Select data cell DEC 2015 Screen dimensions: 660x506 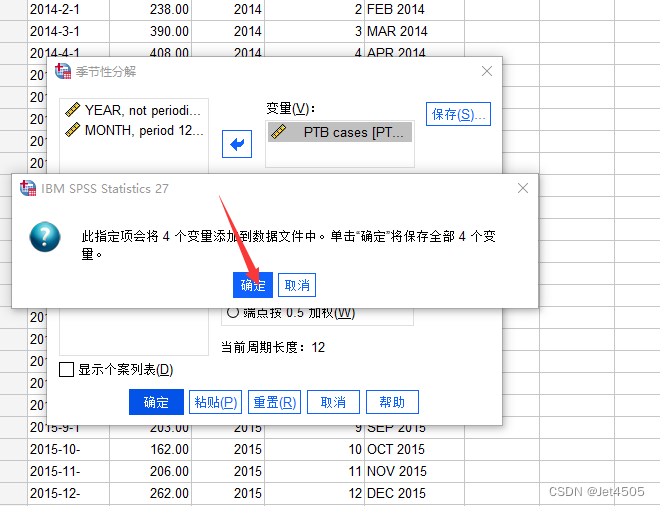pyautogui.click(x=415, y=493)
